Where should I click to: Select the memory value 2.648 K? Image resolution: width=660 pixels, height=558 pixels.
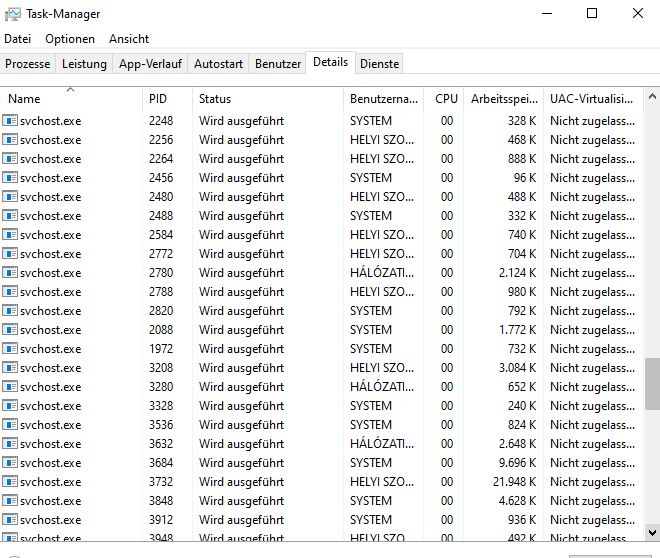tap(517, 444)
